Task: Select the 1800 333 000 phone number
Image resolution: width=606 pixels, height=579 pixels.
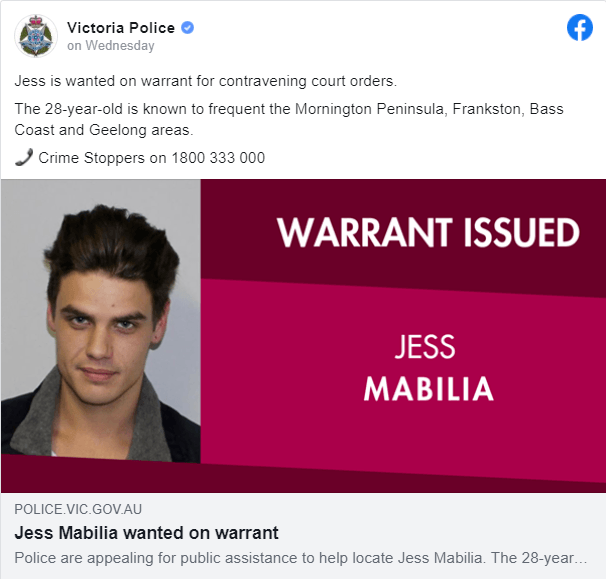Action: [x=218, y=158]
